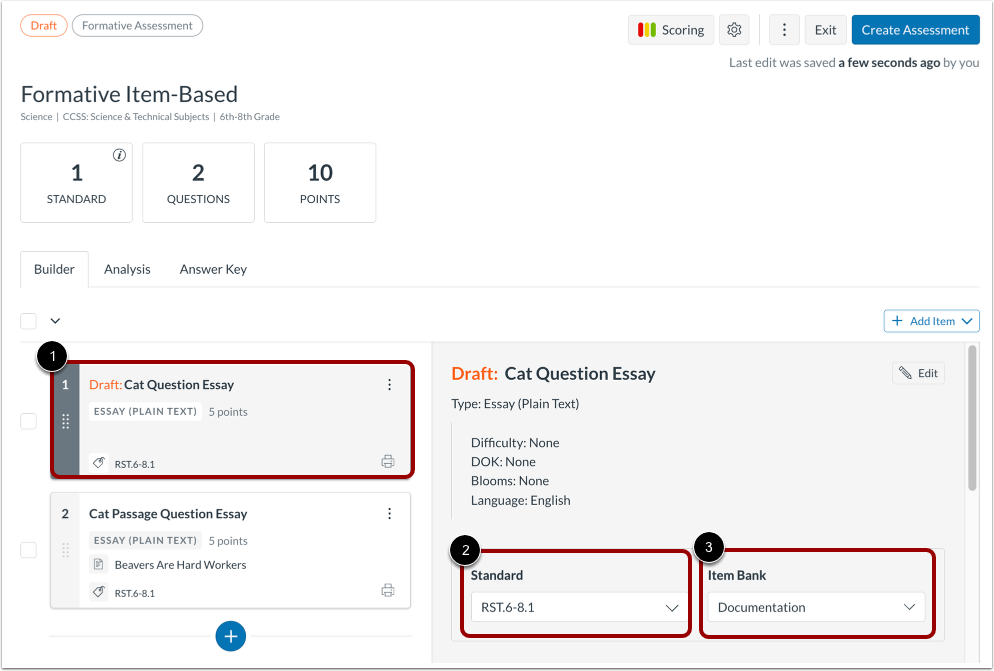Click the Scoring color bars icon
Viewport: 994px width, 671px height.
[x=647, y=30]
